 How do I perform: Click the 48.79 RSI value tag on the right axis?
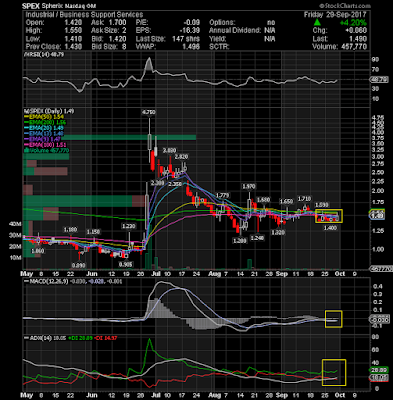[379, 80]
